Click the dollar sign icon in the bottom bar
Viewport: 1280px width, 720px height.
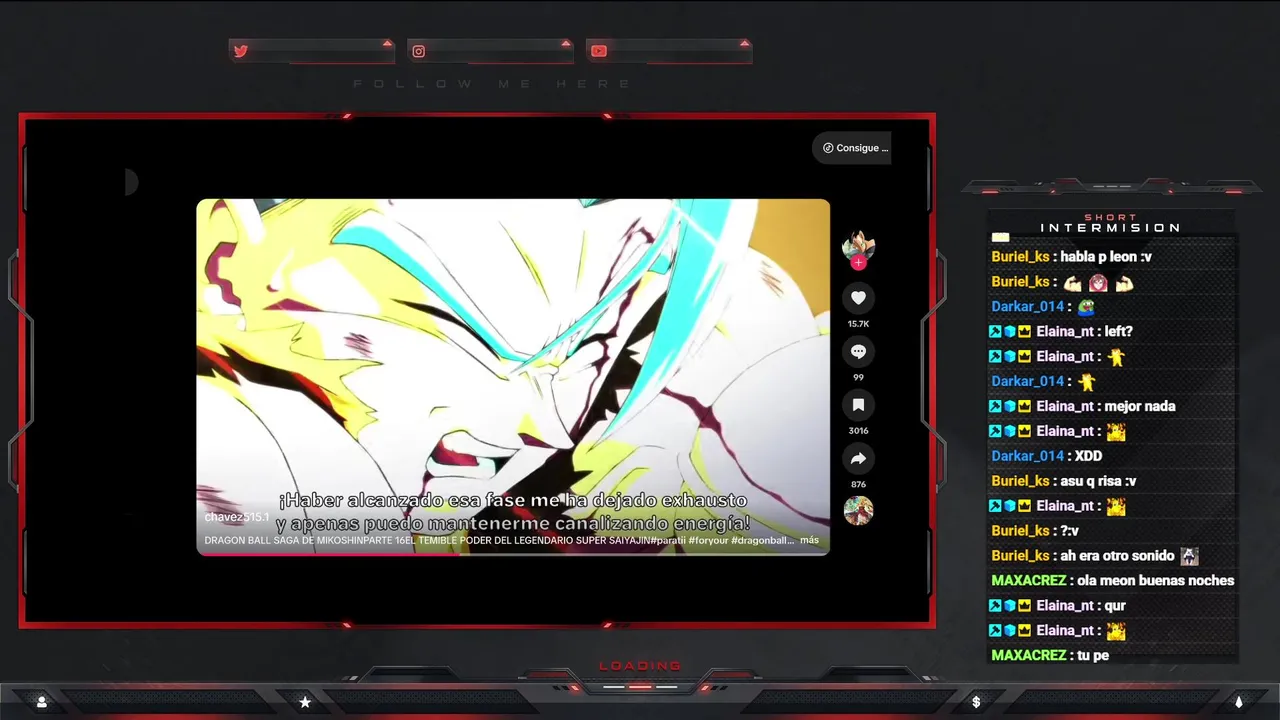tap(976, 702)
